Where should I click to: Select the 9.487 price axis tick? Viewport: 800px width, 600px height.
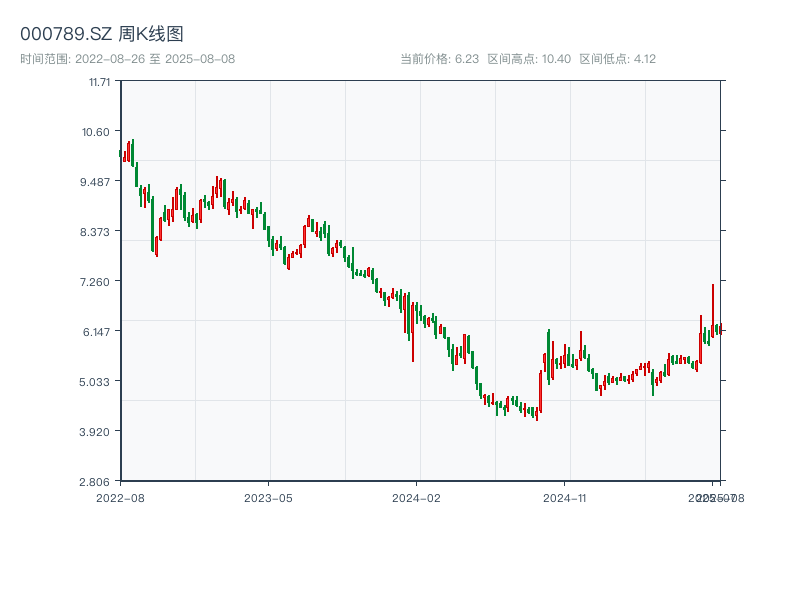coord(99,182)
